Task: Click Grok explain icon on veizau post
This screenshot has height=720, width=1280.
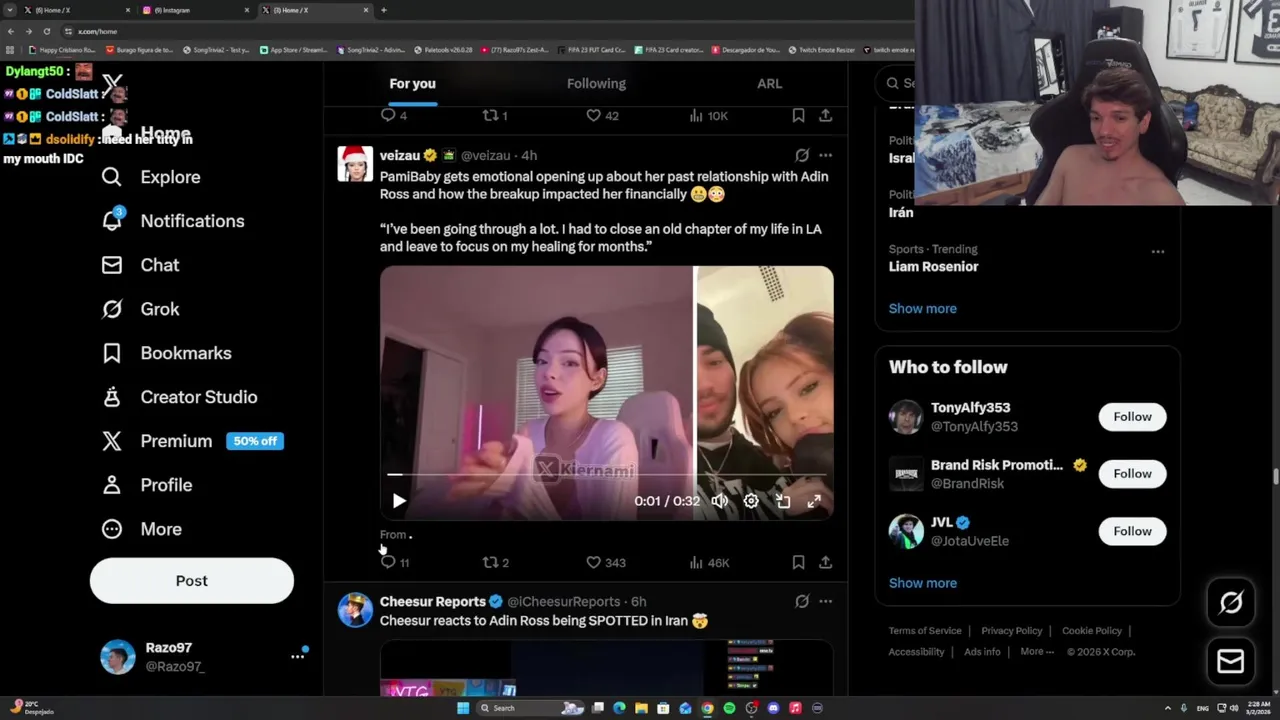Action: point(802,155)
